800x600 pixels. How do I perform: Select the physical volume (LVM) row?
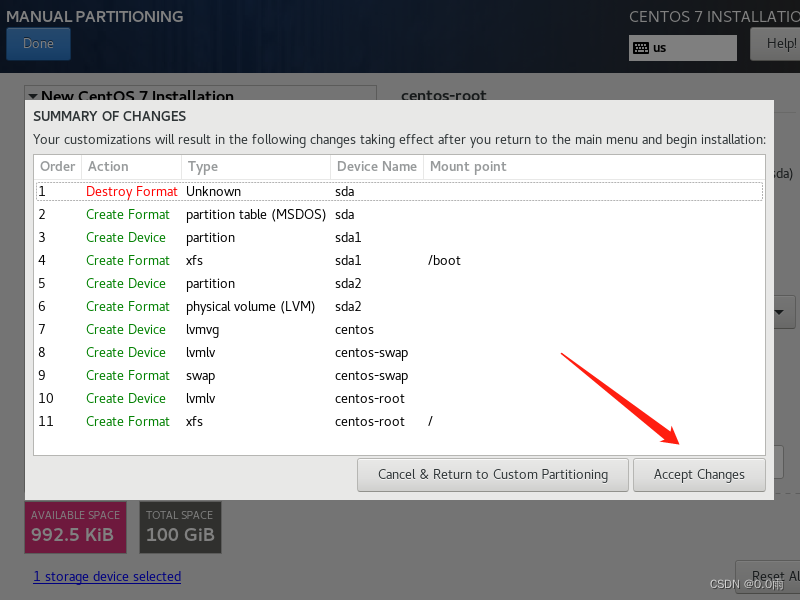[x=399, y=306]
